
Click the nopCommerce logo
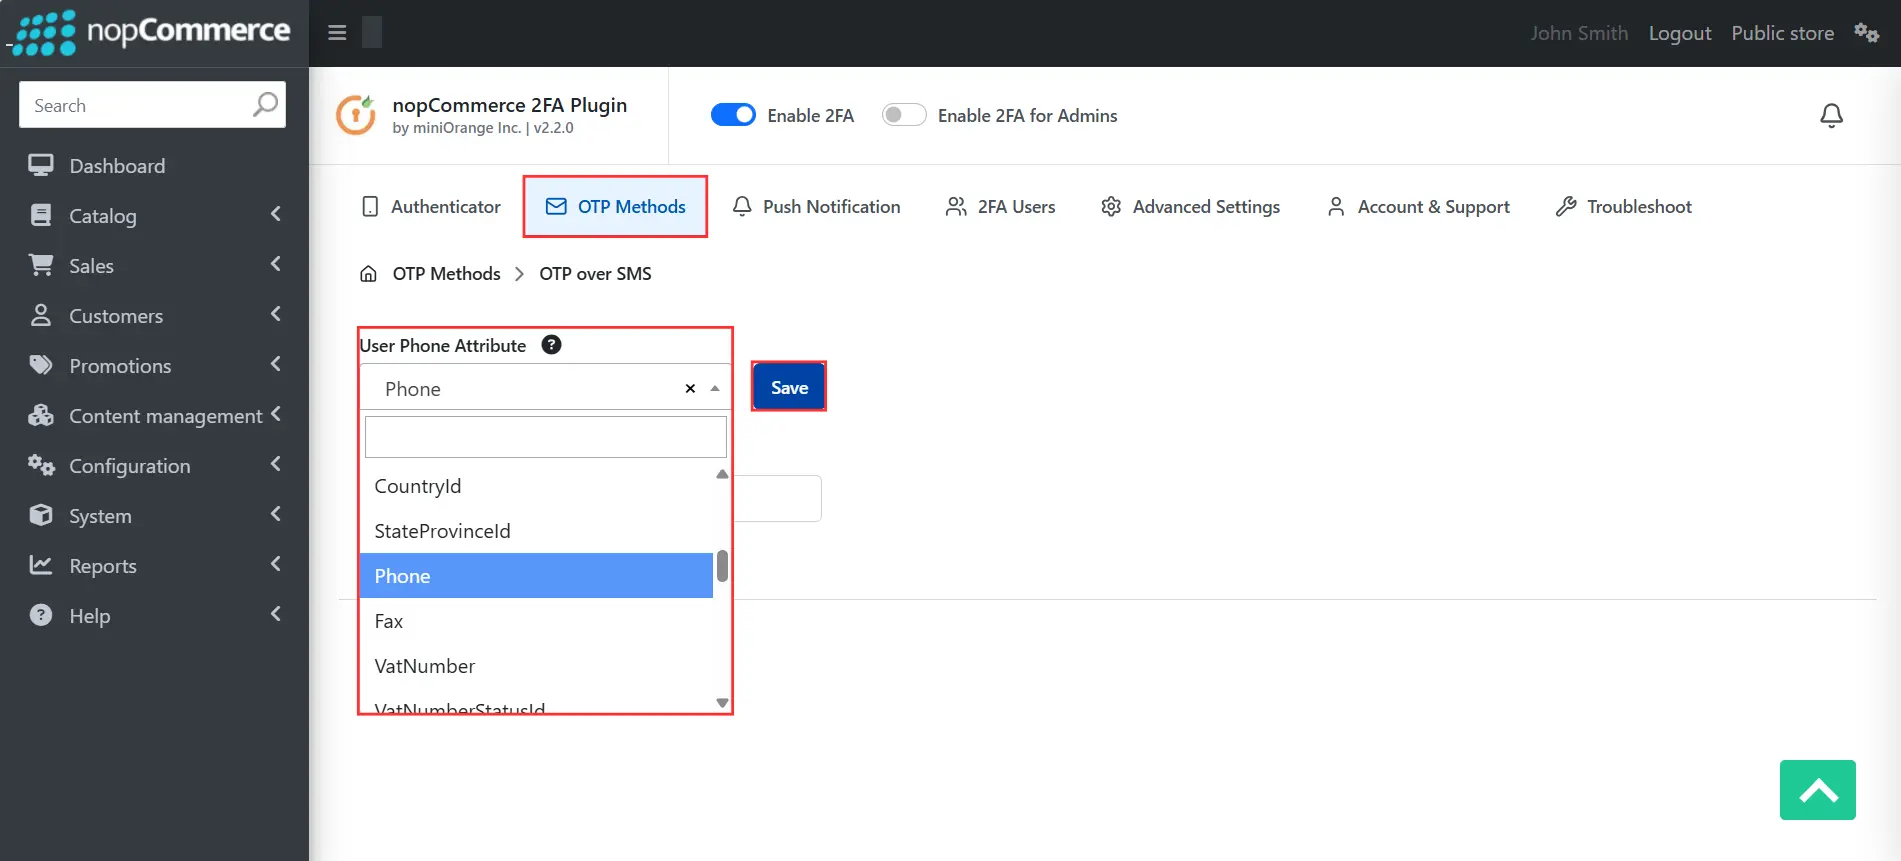pyautogui.click(x=150, y=33)
